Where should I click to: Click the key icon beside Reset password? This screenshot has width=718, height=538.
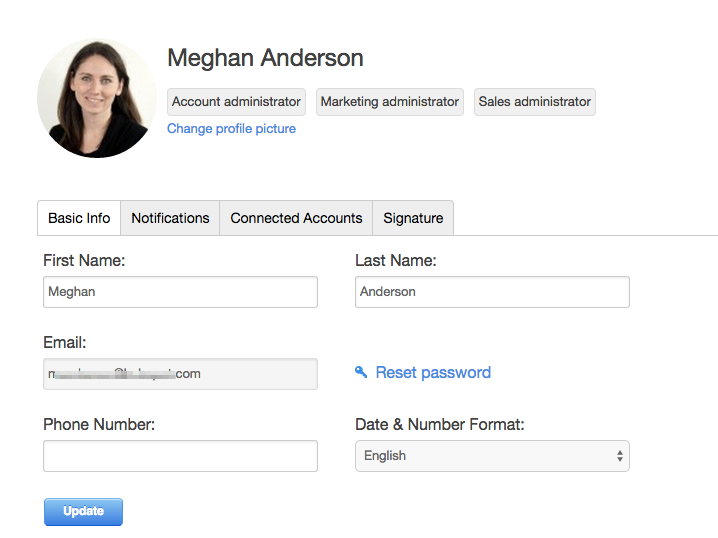coord(361,372)
